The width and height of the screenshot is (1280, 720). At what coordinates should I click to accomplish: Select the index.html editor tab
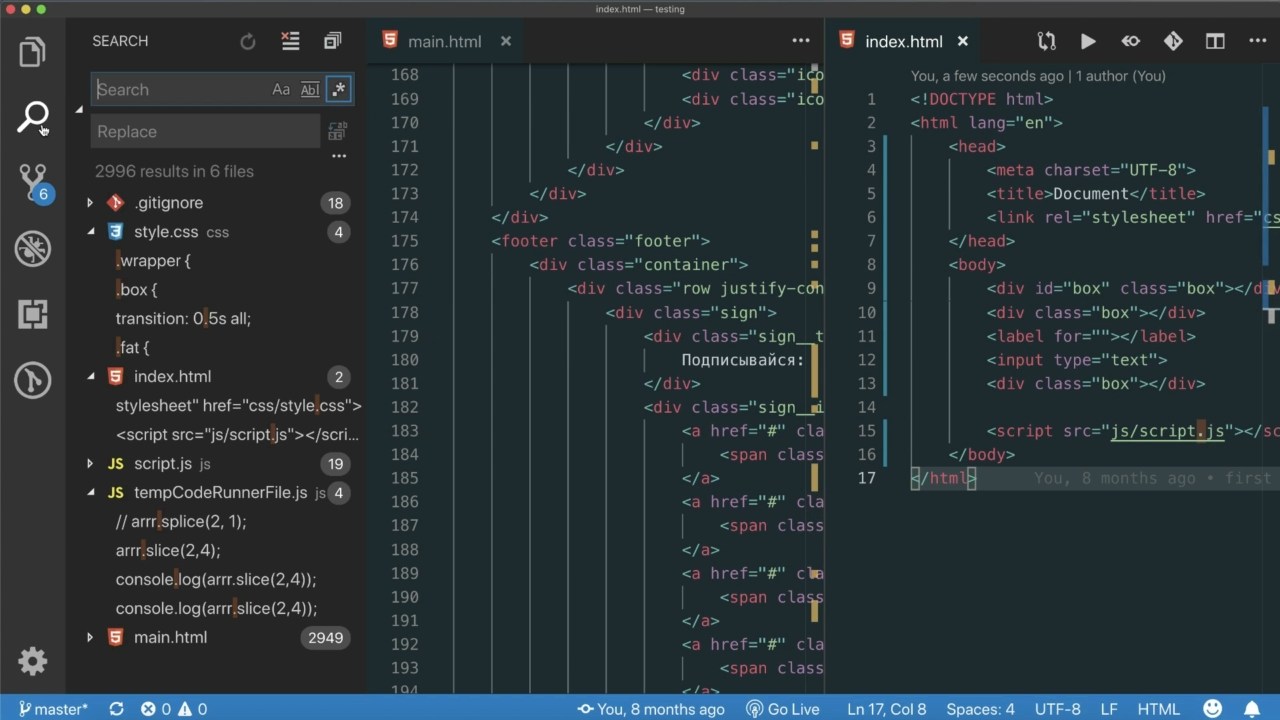[902, 41]
